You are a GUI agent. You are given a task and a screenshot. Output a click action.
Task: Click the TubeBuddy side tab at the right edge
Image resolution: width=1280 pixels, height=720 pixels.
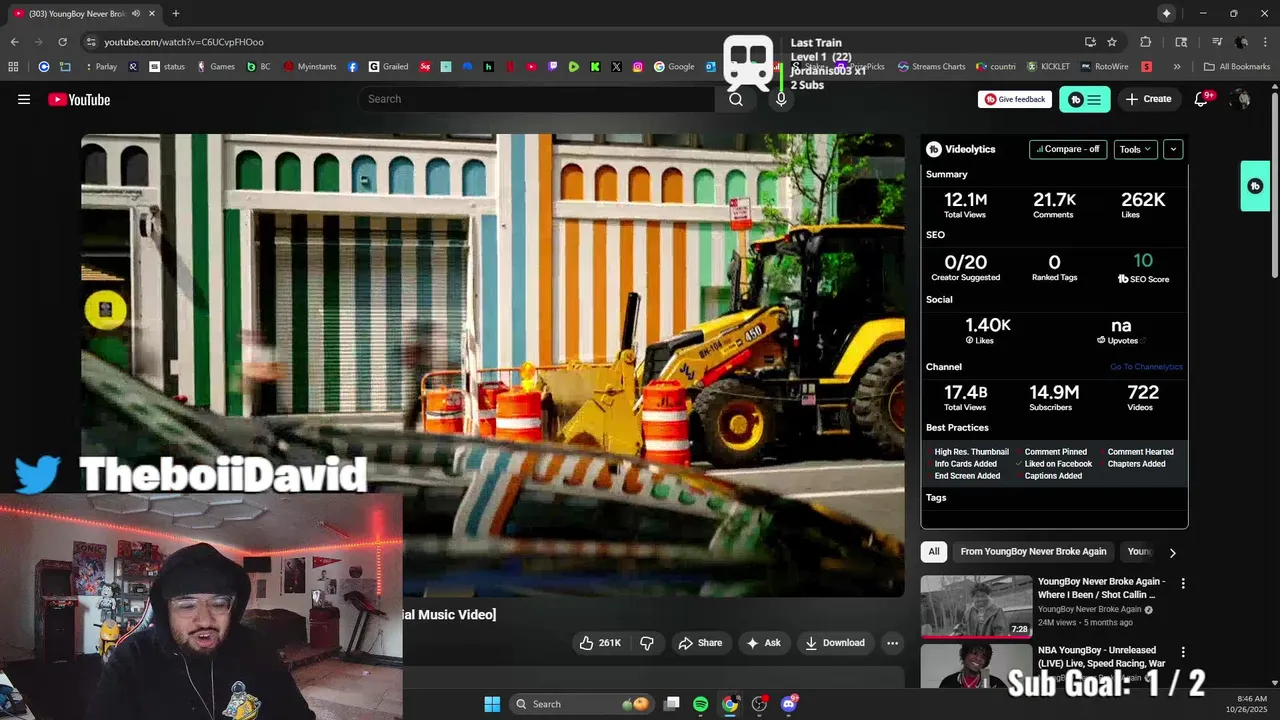point(1255,186)
